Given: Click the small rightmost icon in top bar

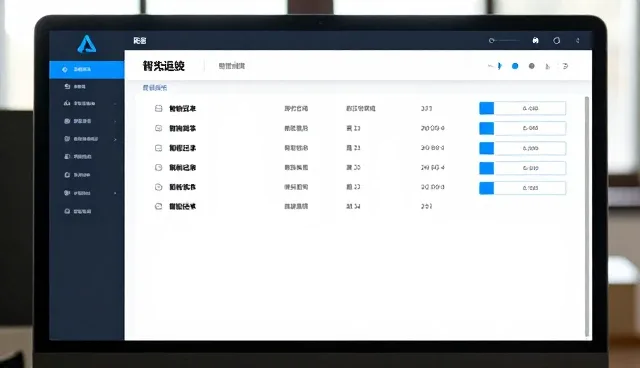Looking at the screenshot, I should tap(578, 40).
